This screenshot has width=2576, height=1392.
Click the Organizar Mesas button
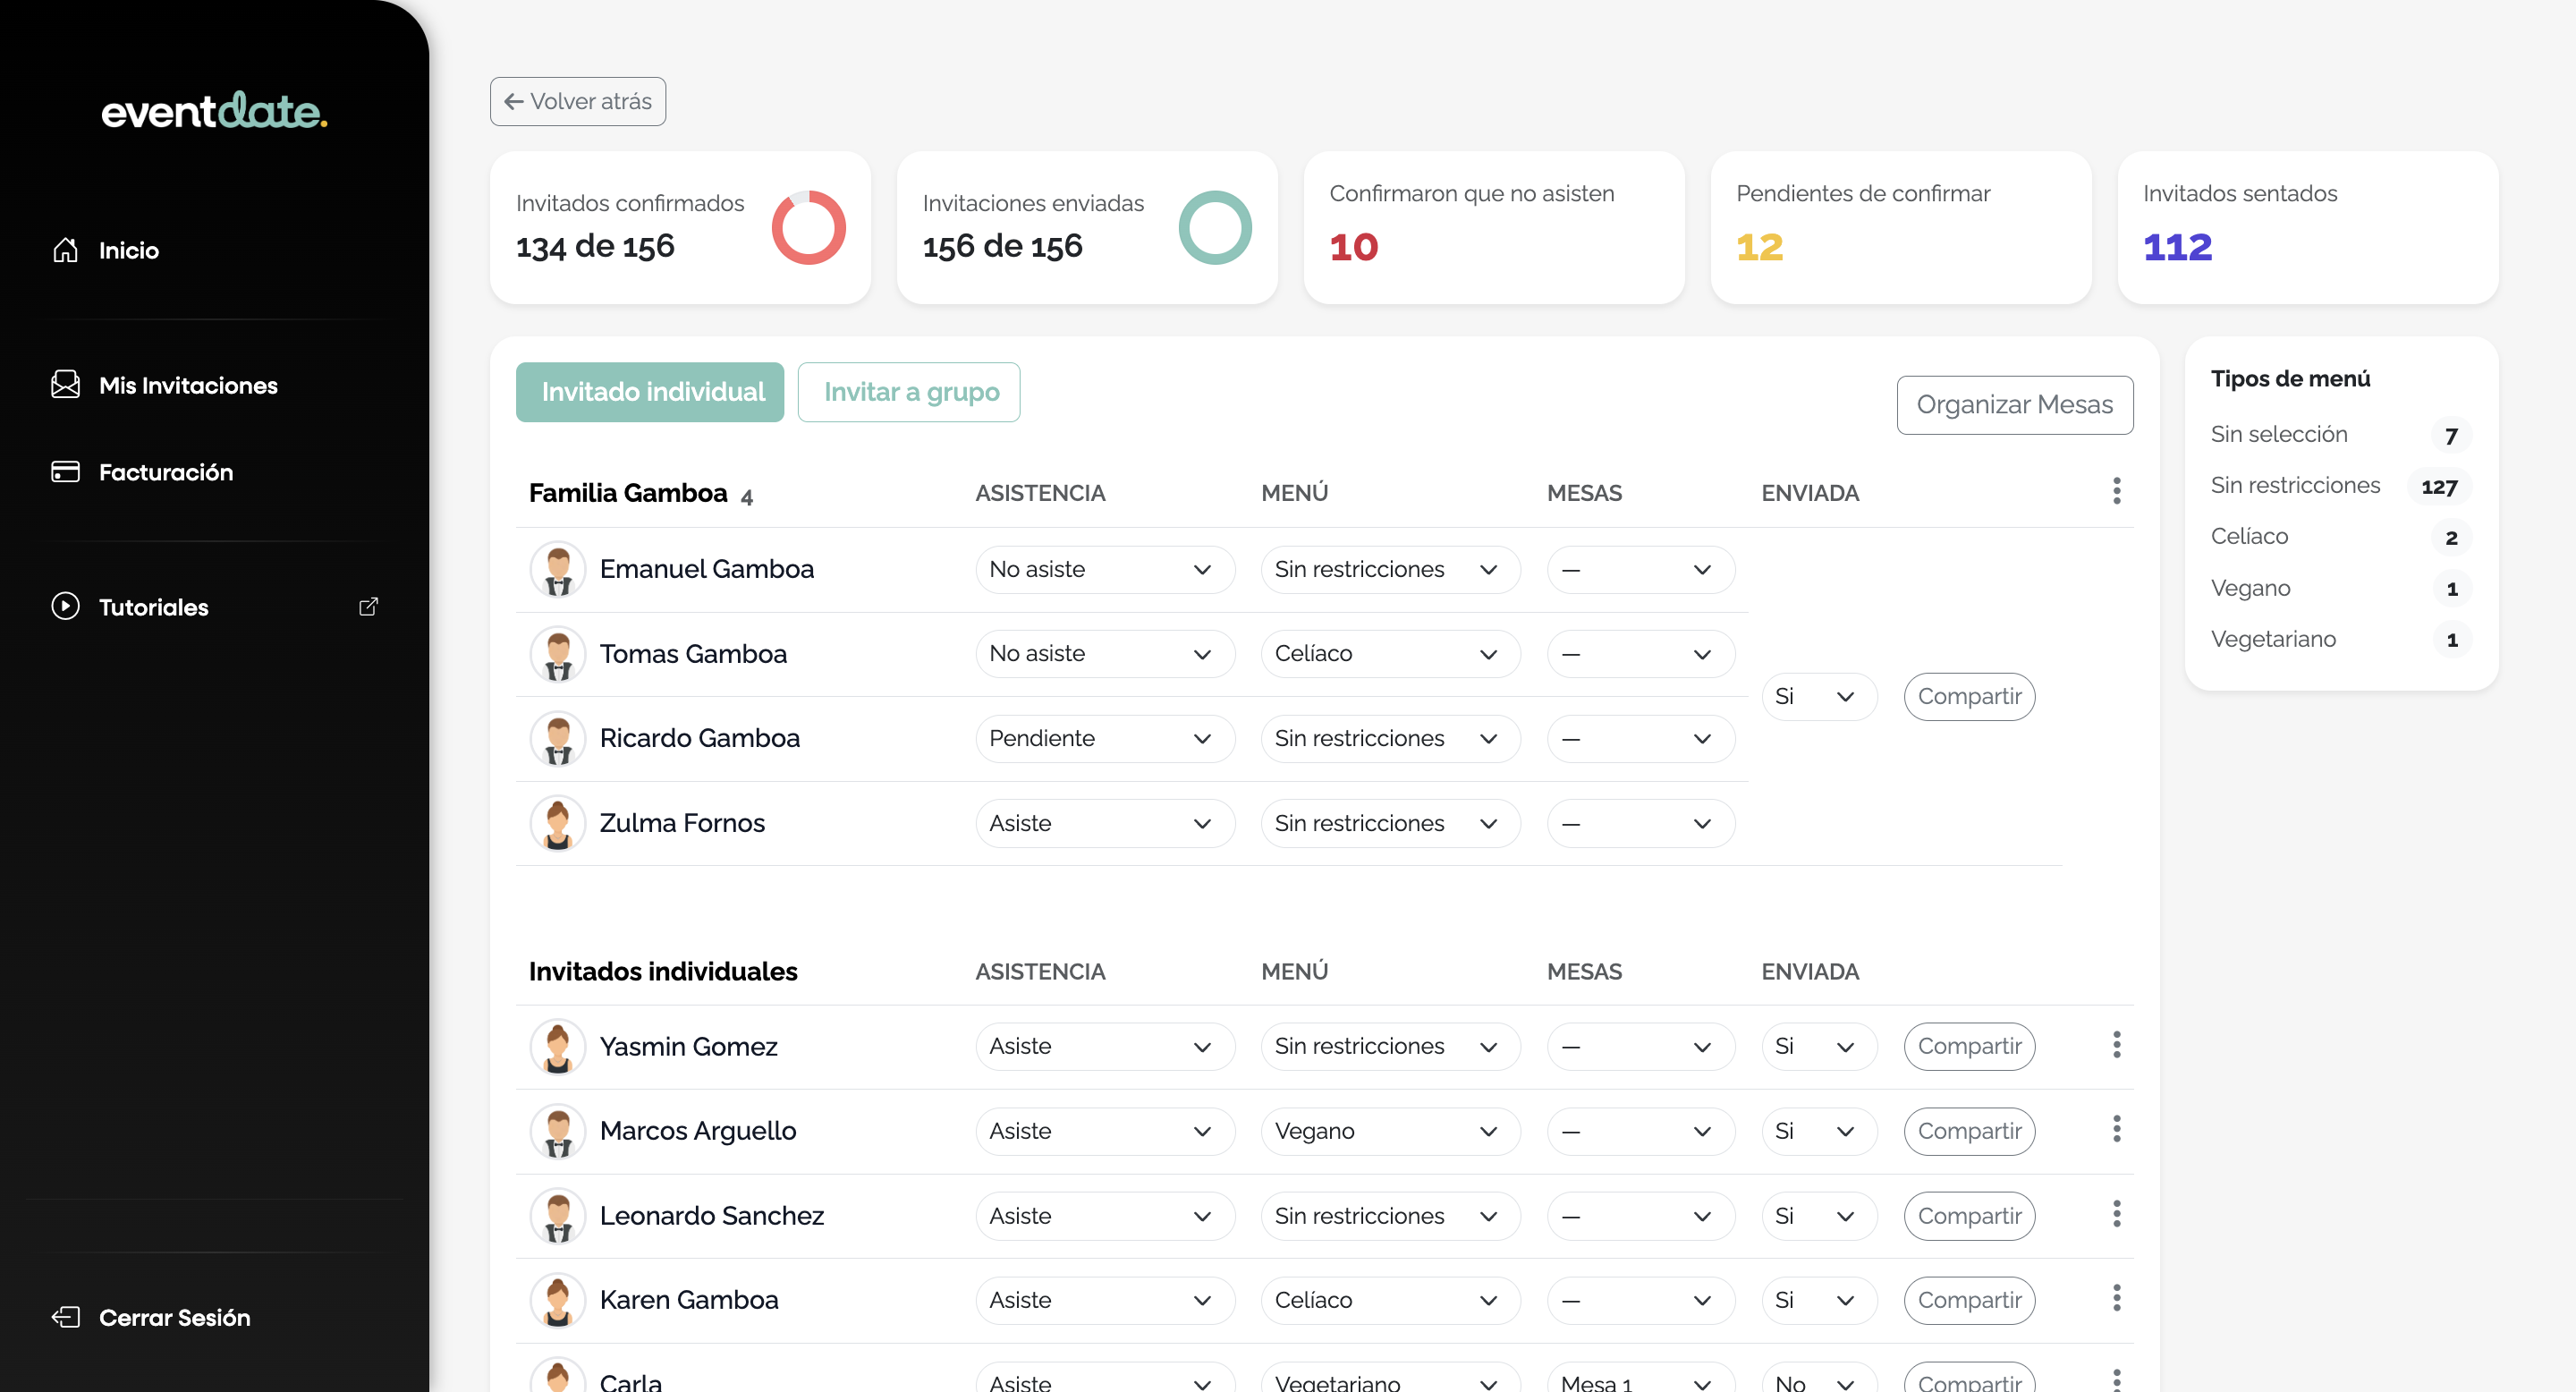(x=2014, y=405)
